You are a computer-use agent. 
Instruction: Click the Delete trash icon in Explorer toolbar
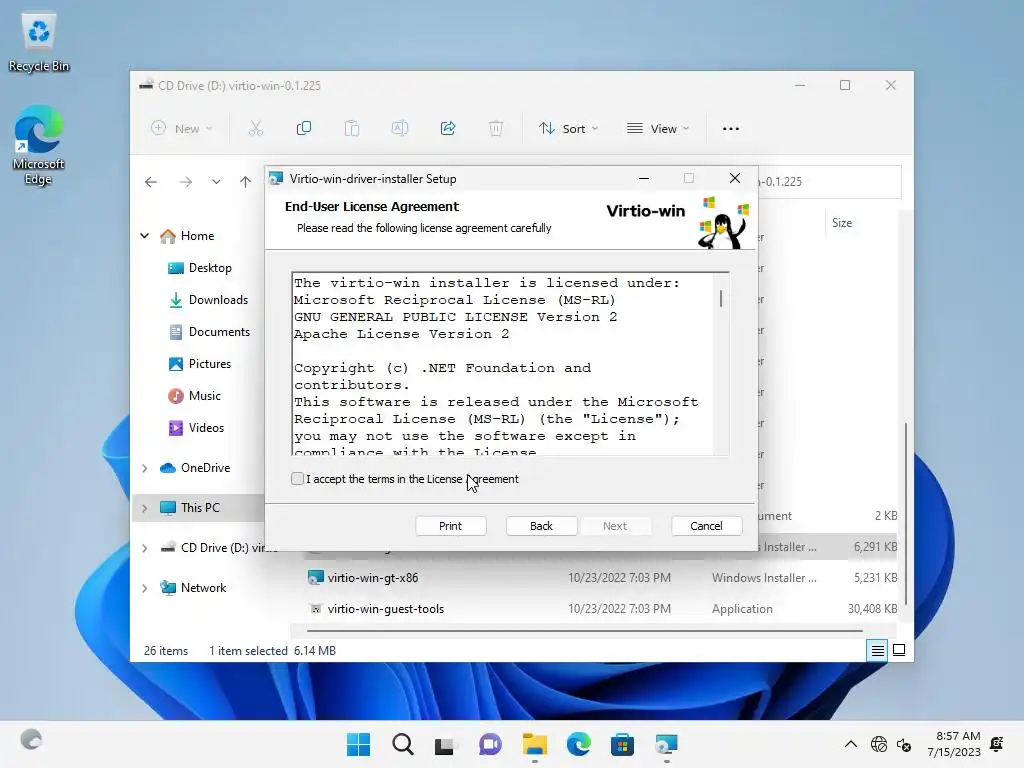(496, 128)
